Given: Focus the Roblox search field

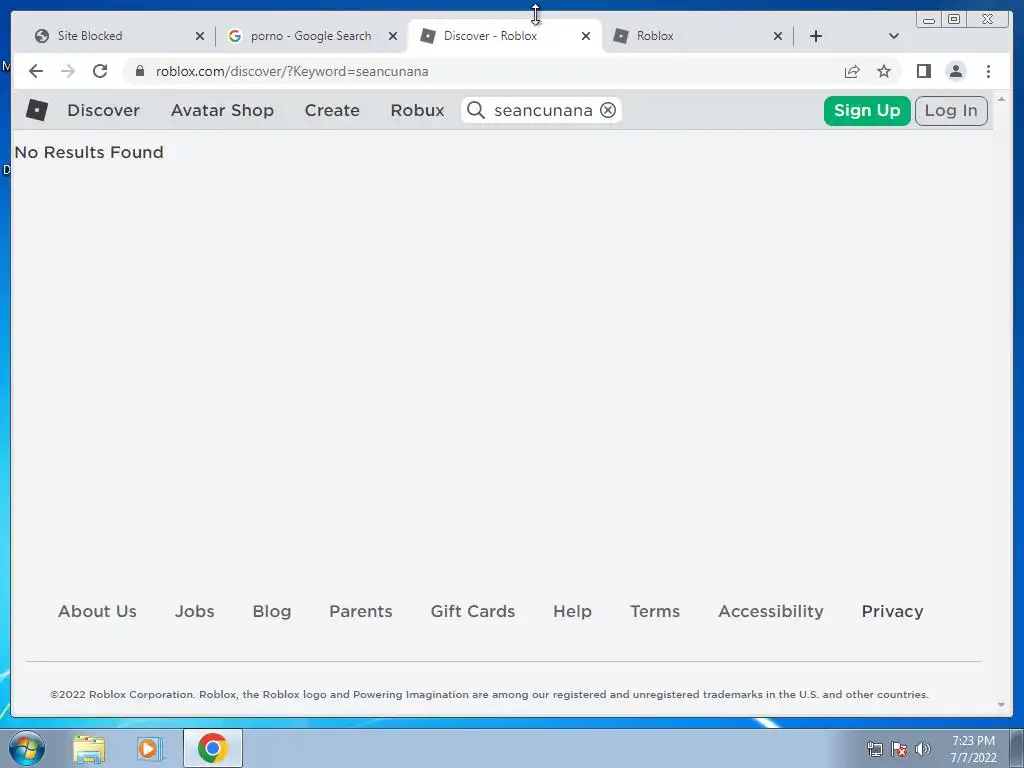Looking at the screenshot, I should [x=543, y=110].
